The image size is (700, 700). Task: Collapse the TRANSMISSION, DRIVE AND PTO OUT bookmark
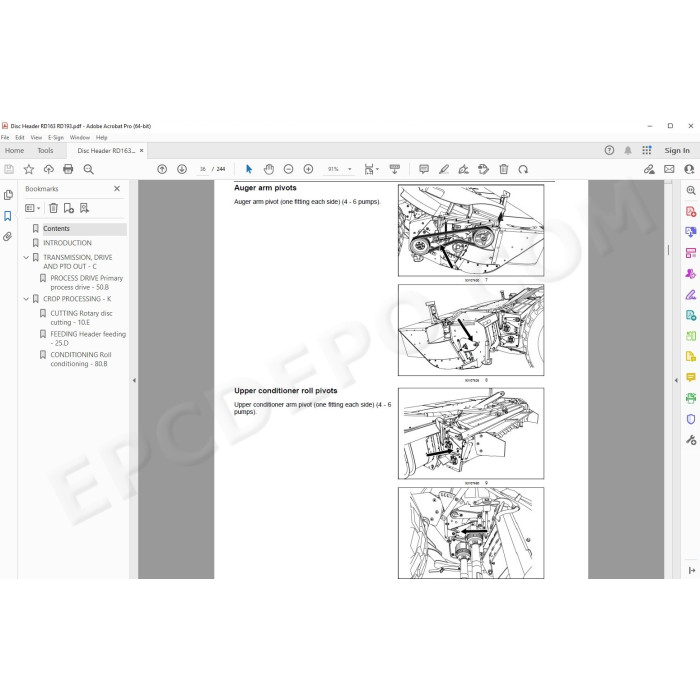[x=26, y=258]
